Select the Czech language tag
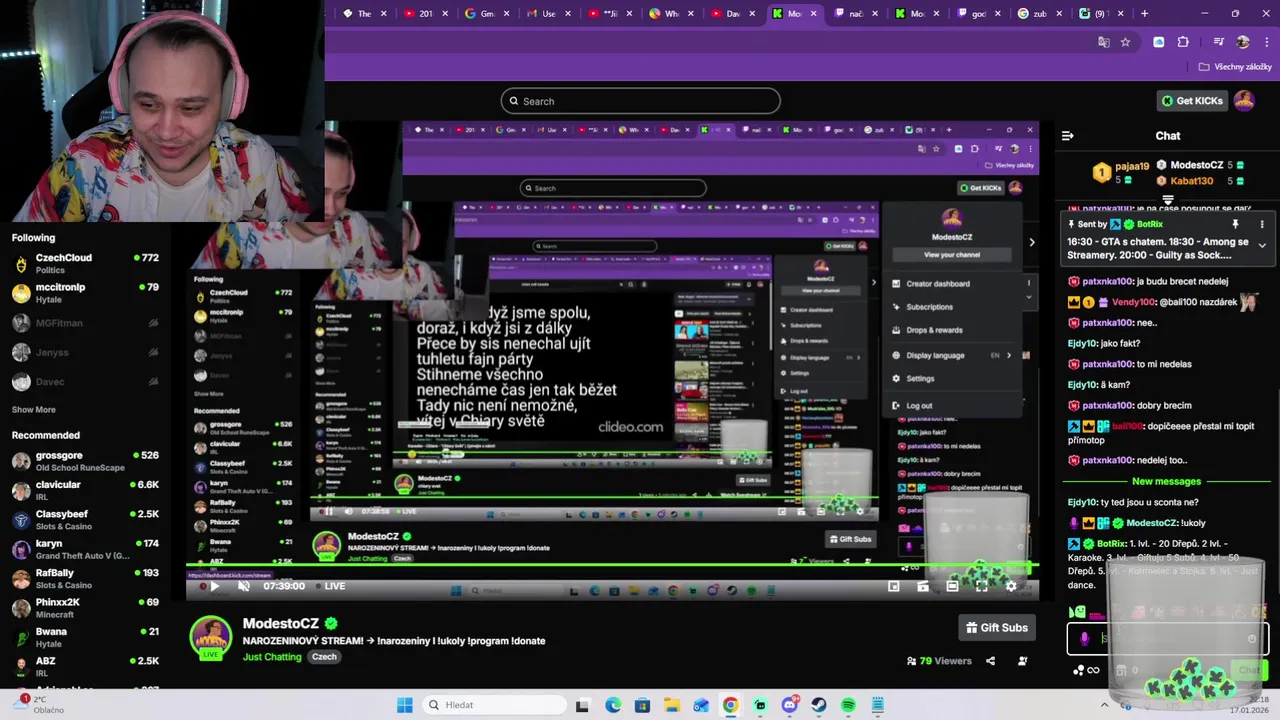 point(324,657)
